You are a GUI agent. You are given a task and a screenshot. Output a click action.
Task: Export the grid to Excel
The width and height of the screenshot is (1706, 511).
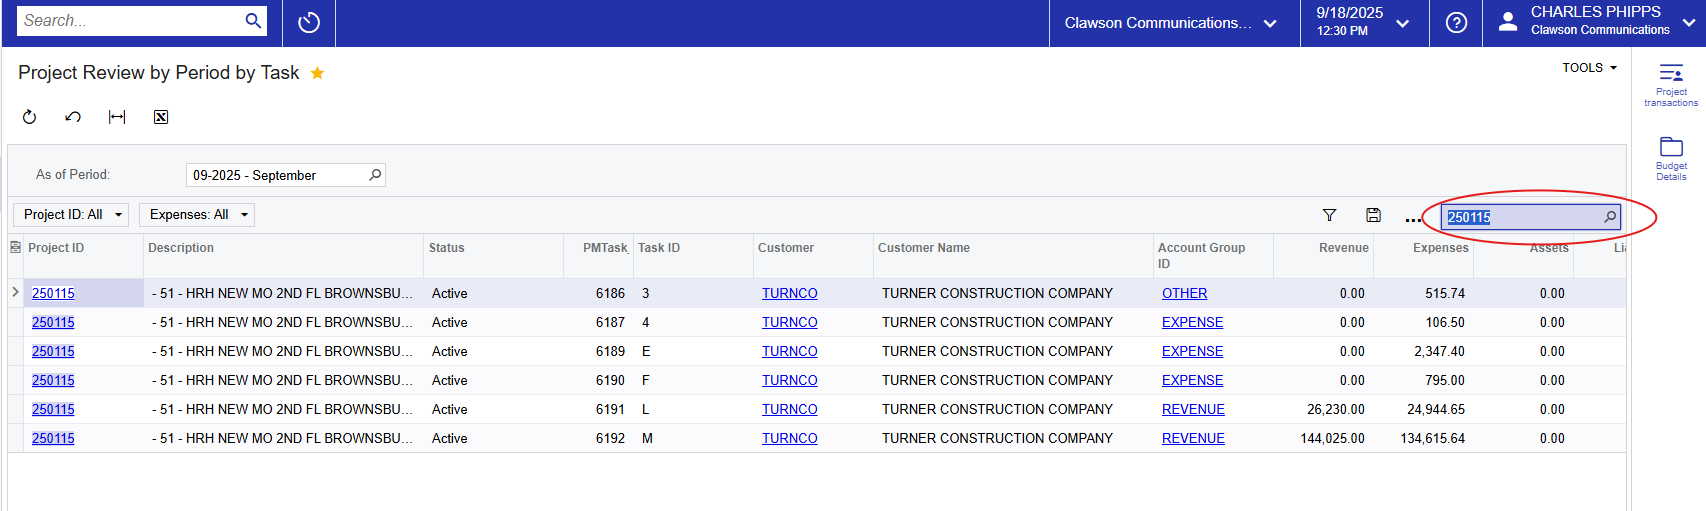(x=161, y=117)
